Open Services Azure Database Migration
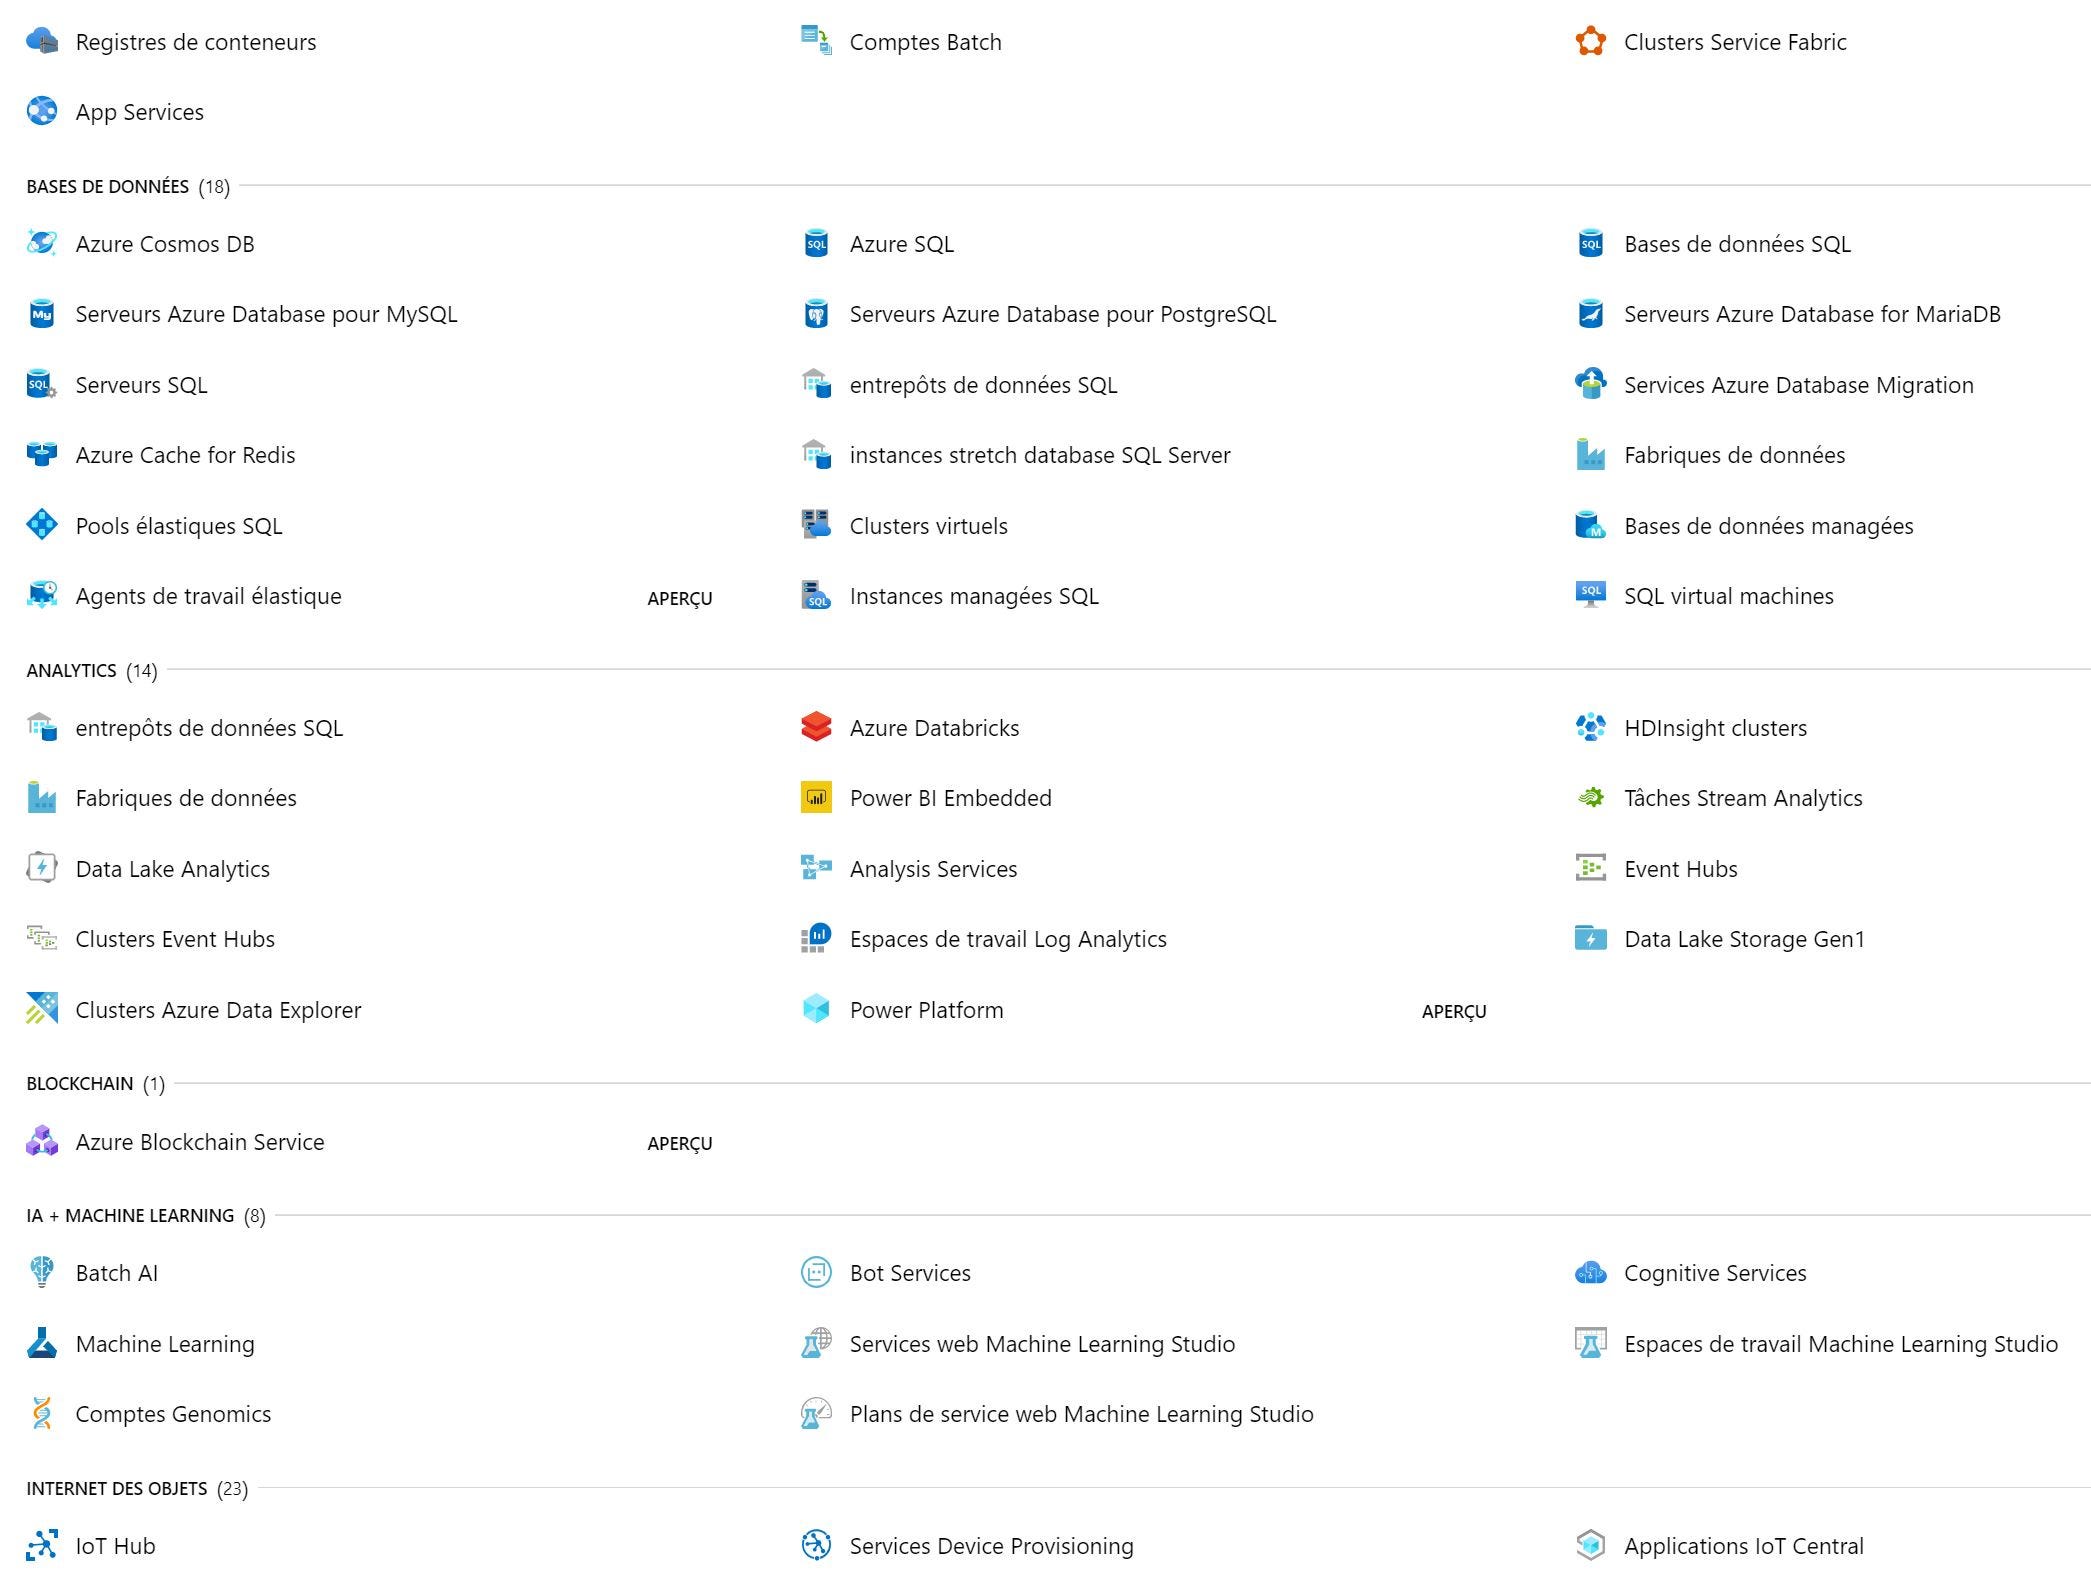Viewport: 2091px width, 1580px height. [x=1798, y=385]
